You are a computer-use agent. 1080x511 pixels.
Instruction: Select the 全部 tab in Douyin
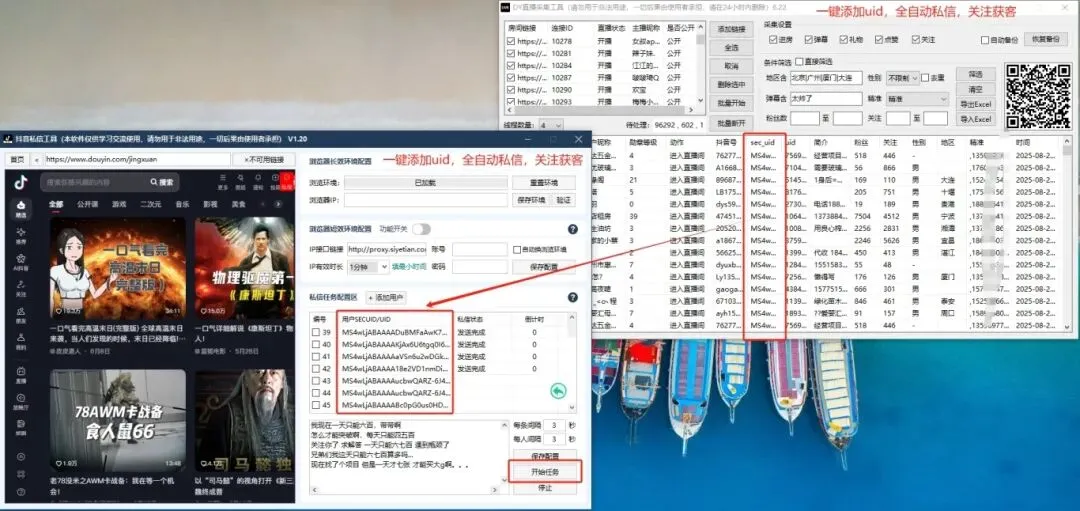click(56, 205)
